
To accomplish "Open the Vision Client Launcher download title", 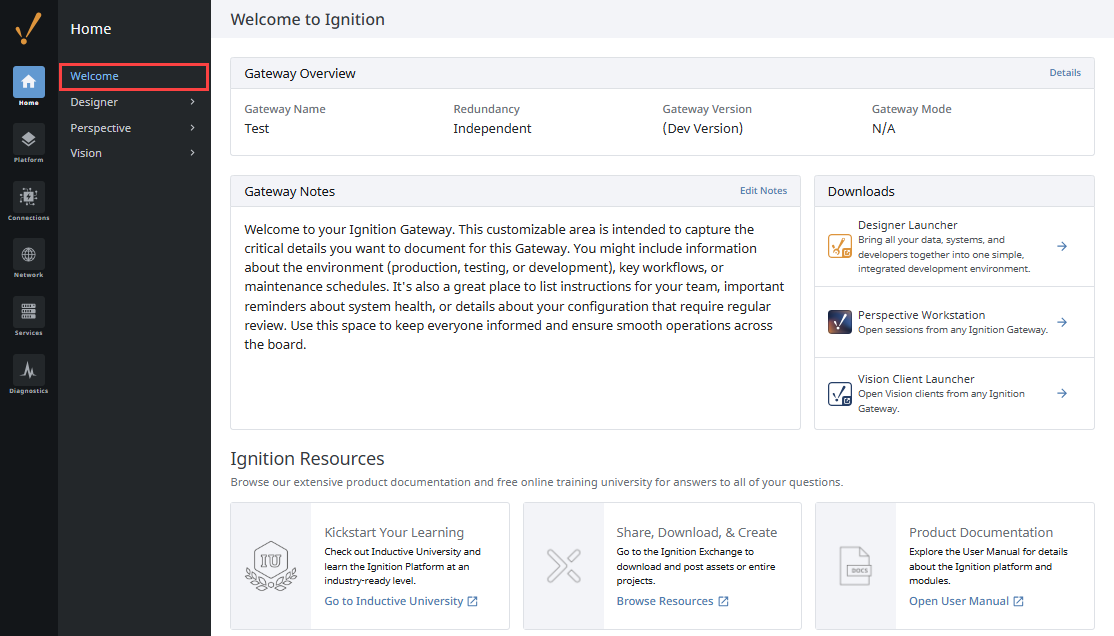I will click(x=916, y=379).
